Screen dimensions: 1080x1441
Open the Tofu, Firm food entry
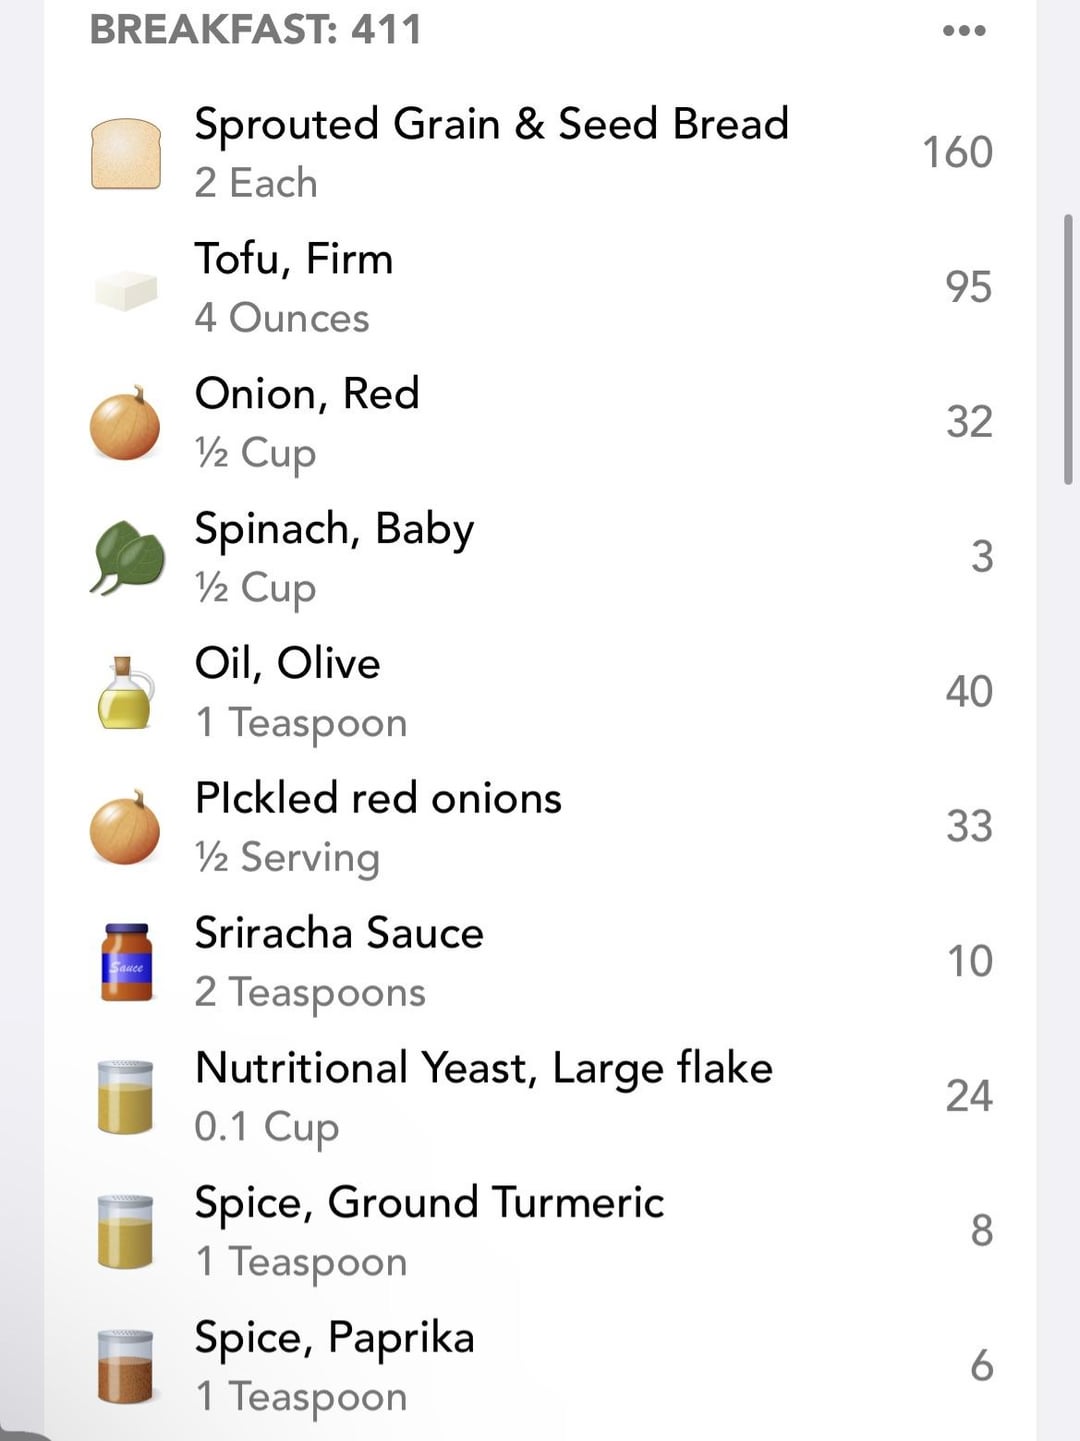tap(294, 259)
